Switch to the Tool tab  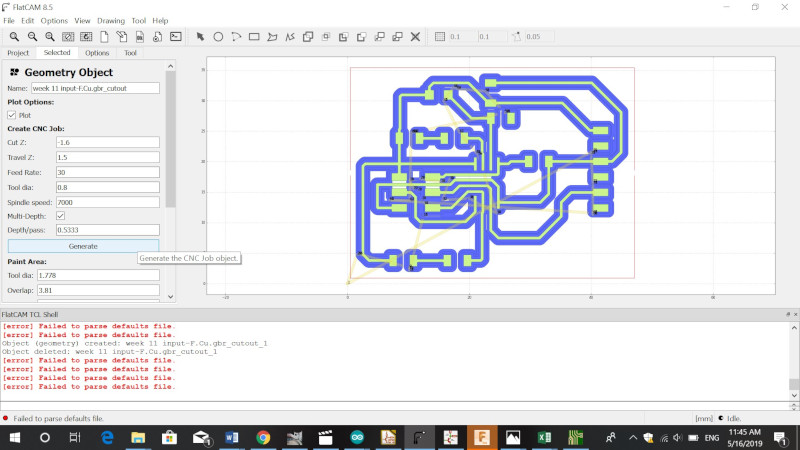coord(130,53)
